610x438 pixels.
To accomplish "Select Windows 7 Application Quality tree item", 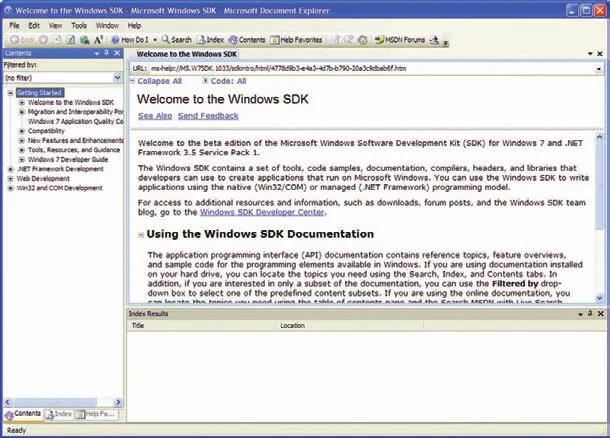I will click(x=75, y=121).
